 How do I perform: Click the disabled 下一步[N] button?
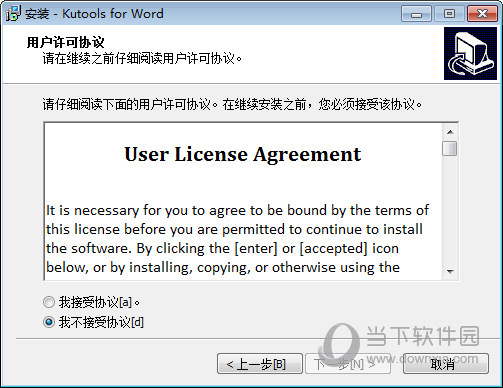pyautogui.click(x=348, y=364)
